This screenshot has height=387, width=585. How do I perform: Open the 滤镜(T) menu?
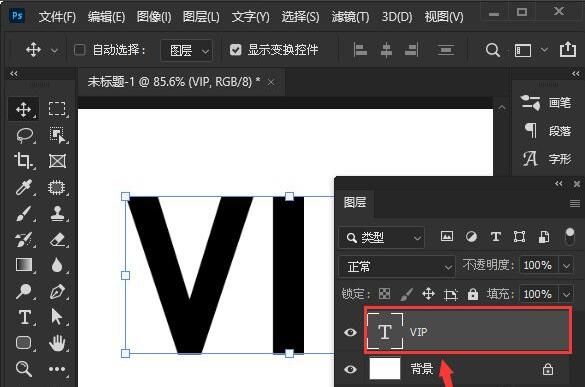tap(350, 16)
